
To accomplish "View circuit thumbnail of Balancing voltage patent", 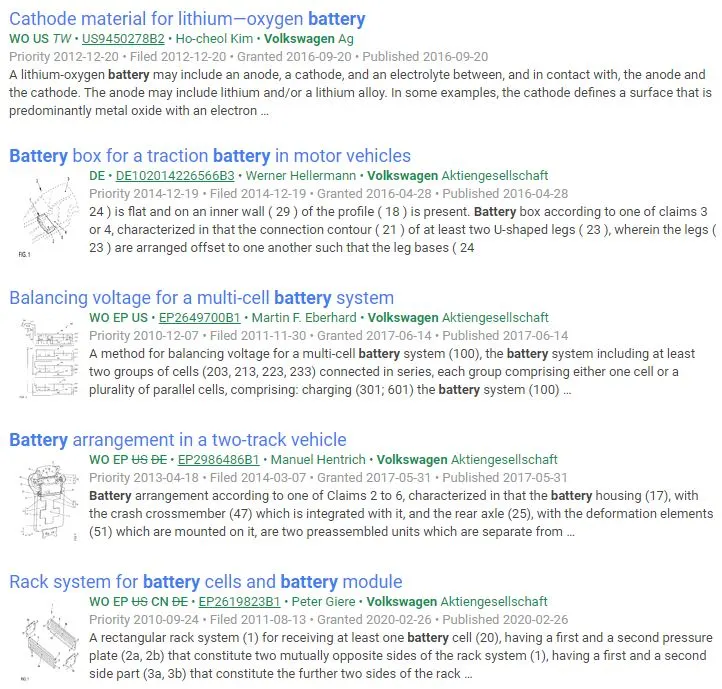I will coord(48,359).
